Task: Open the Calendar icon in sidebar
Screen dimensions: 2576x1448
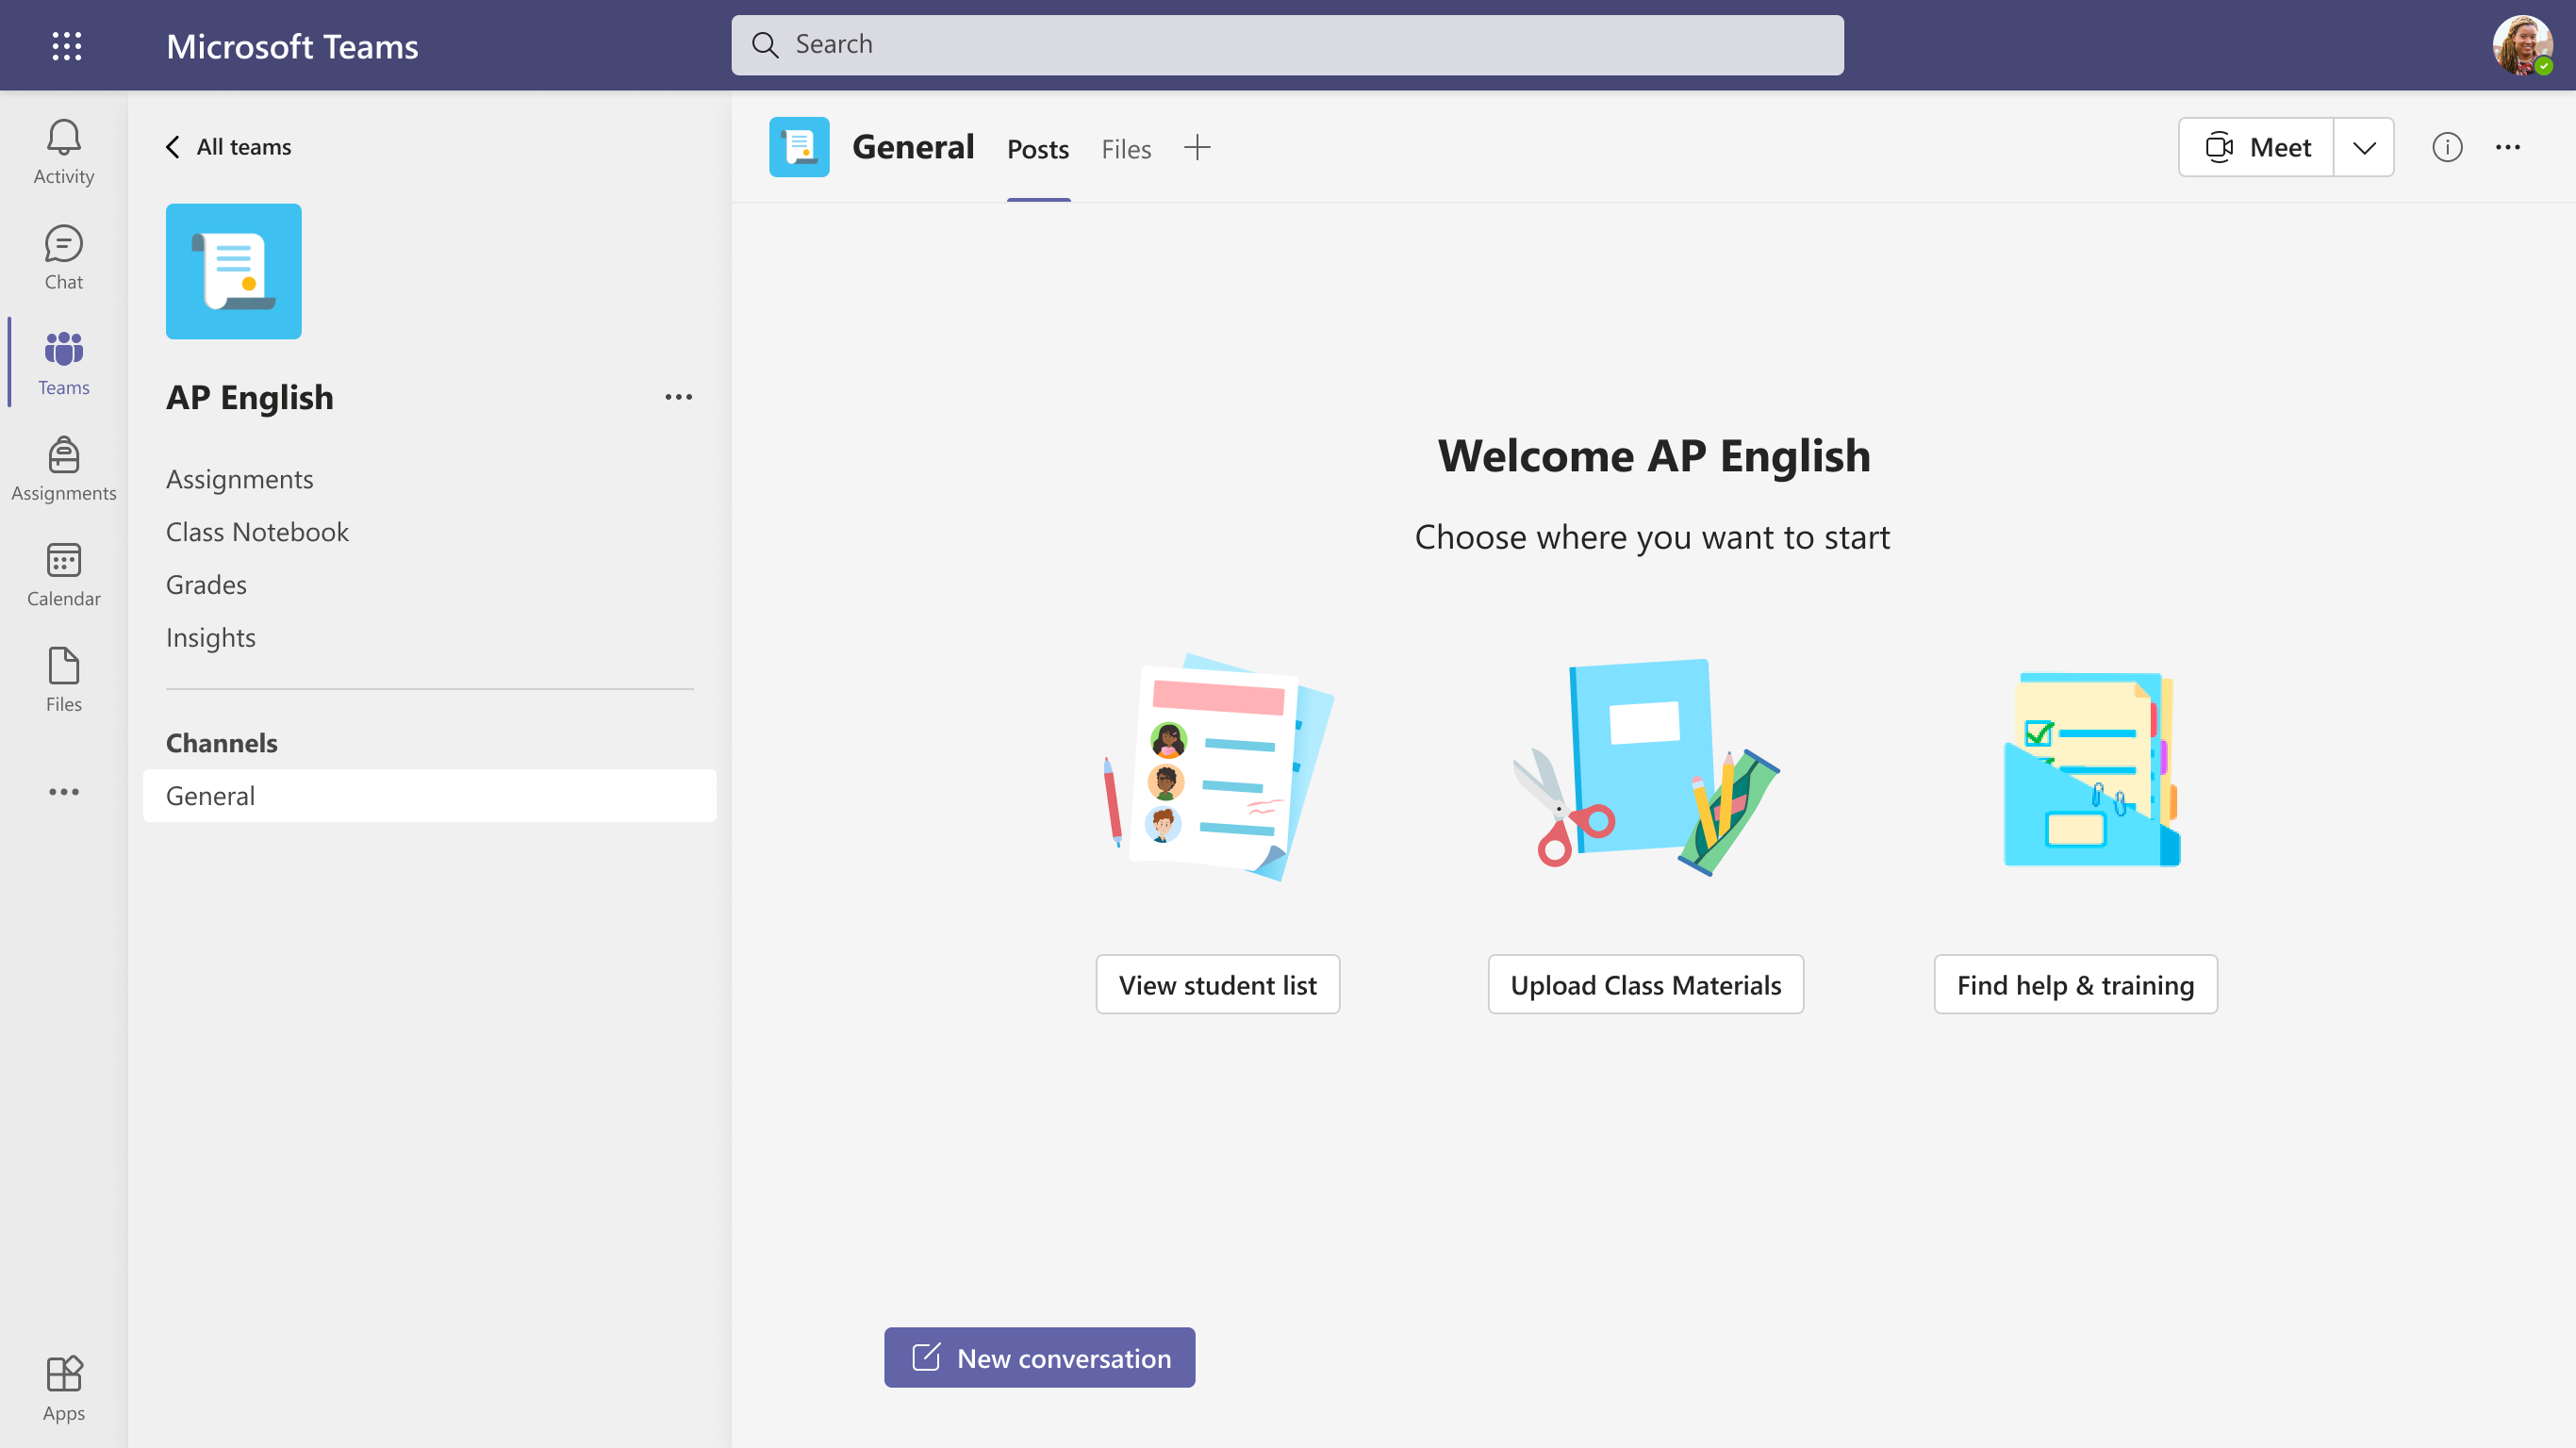Action: tap(63, 574)
